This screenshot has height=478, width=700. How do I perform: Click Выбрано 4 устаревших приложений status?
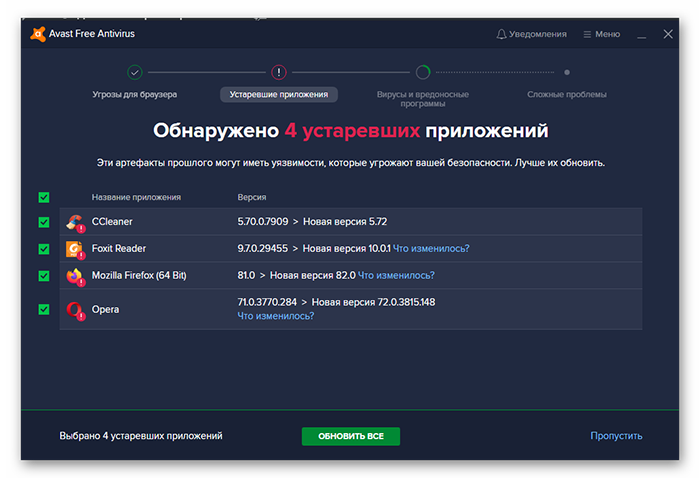[x=141, y=436]
